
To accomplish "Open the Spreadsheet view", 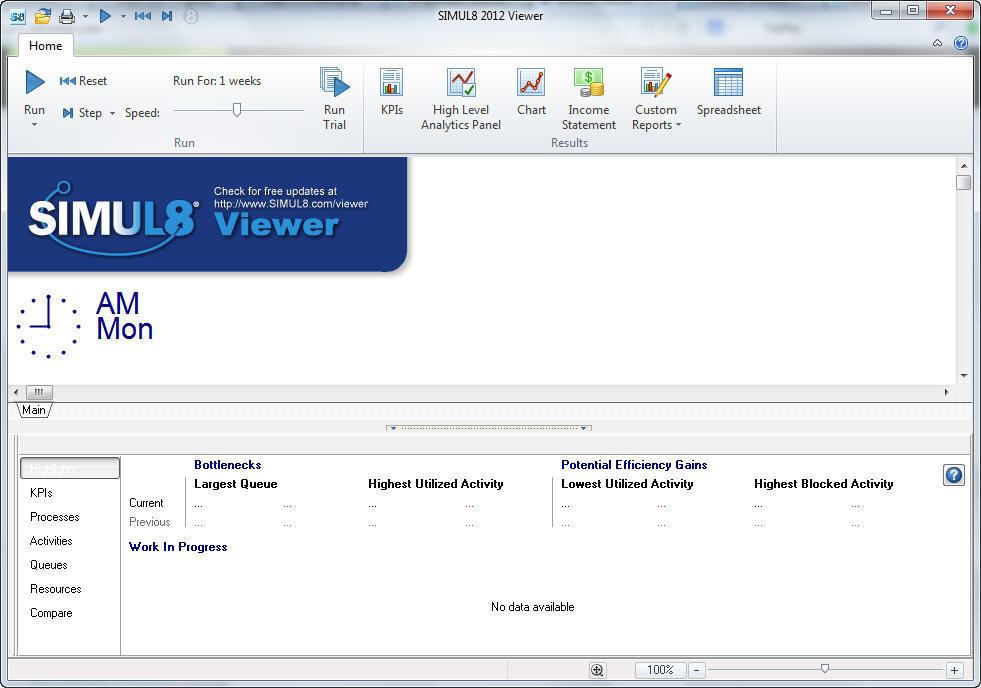I will point(729,92).
